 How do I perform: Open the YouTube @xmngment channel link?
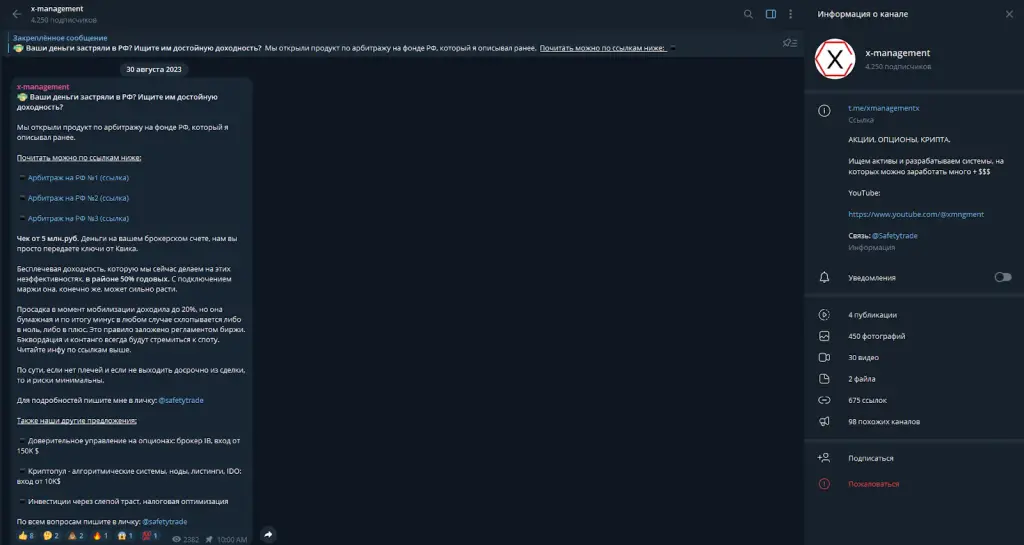point(916,214)
